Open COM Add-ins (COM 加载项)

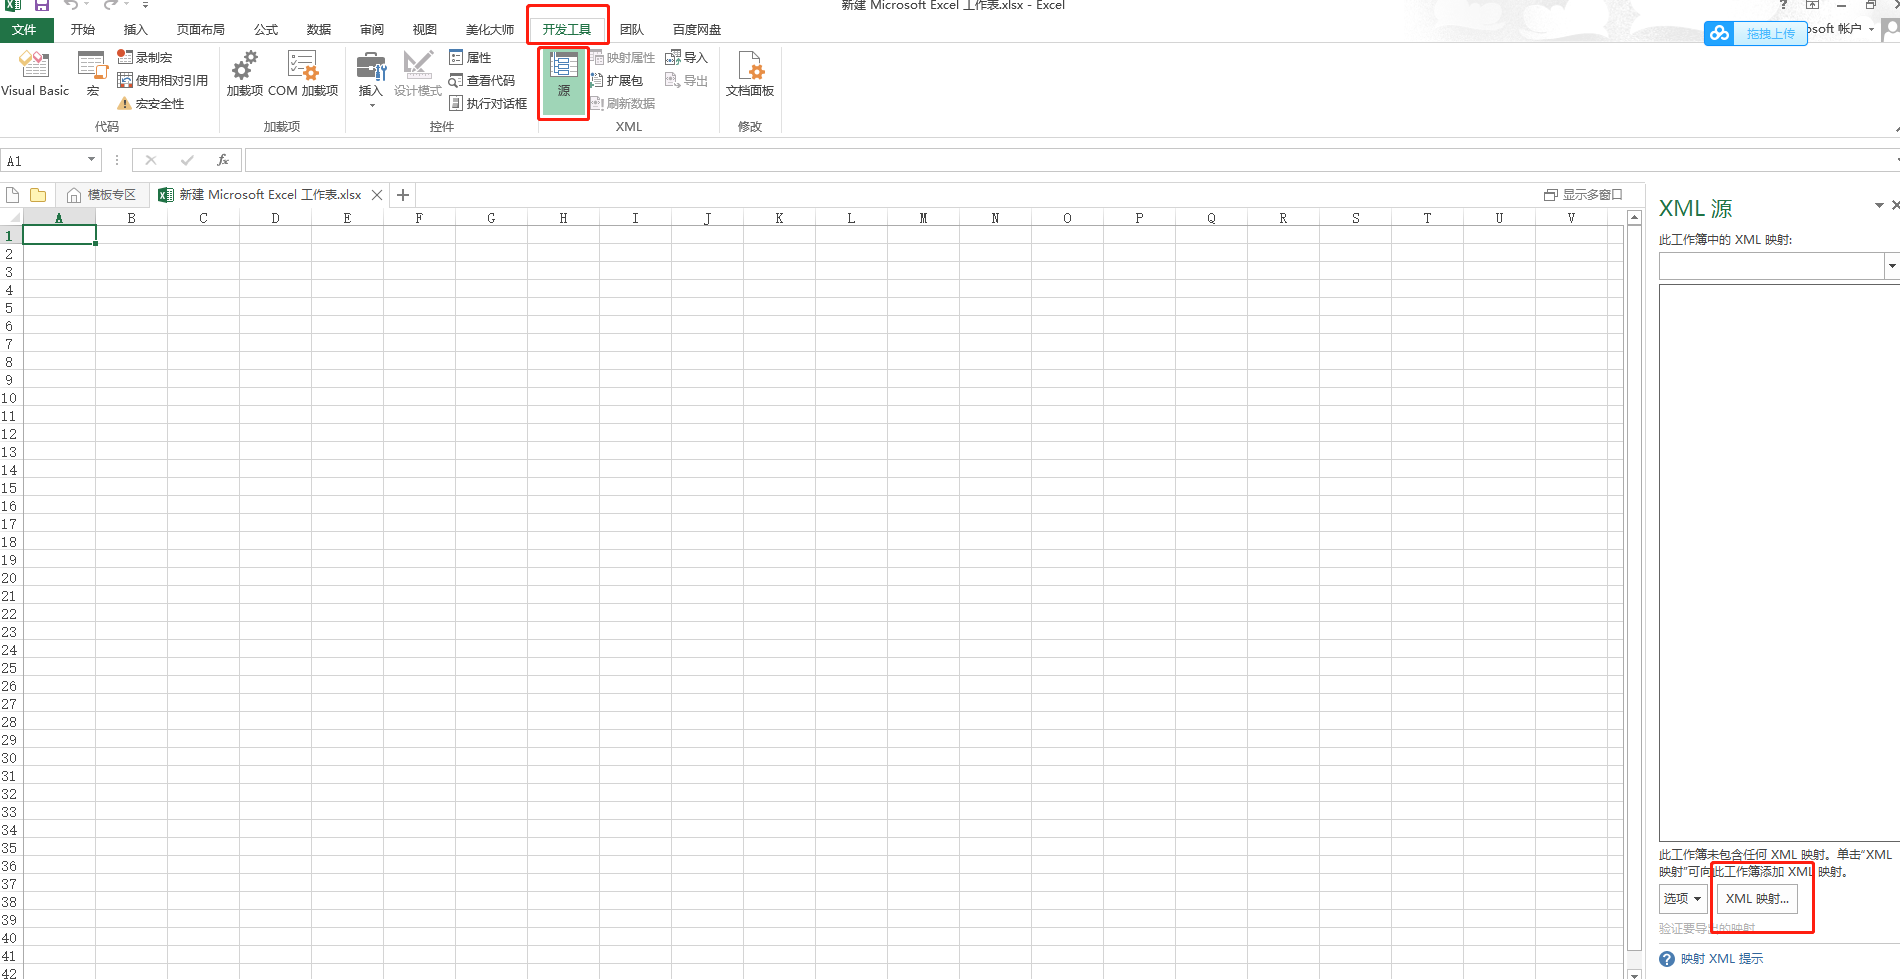(303, 75)
